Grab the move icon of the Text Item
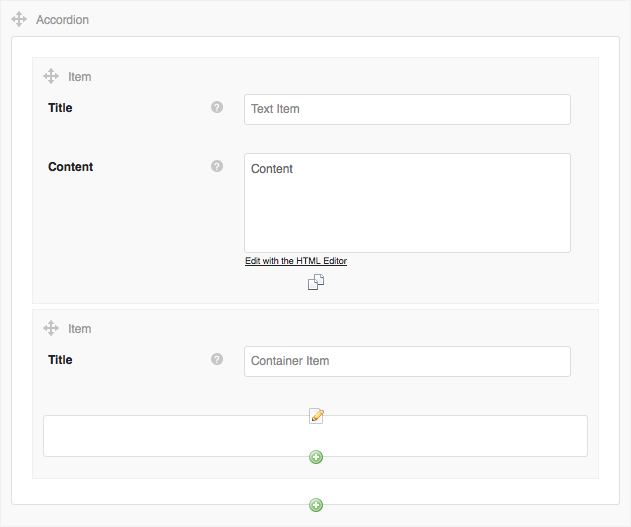Screen dimensions: 631x527 tap(51, 76)
